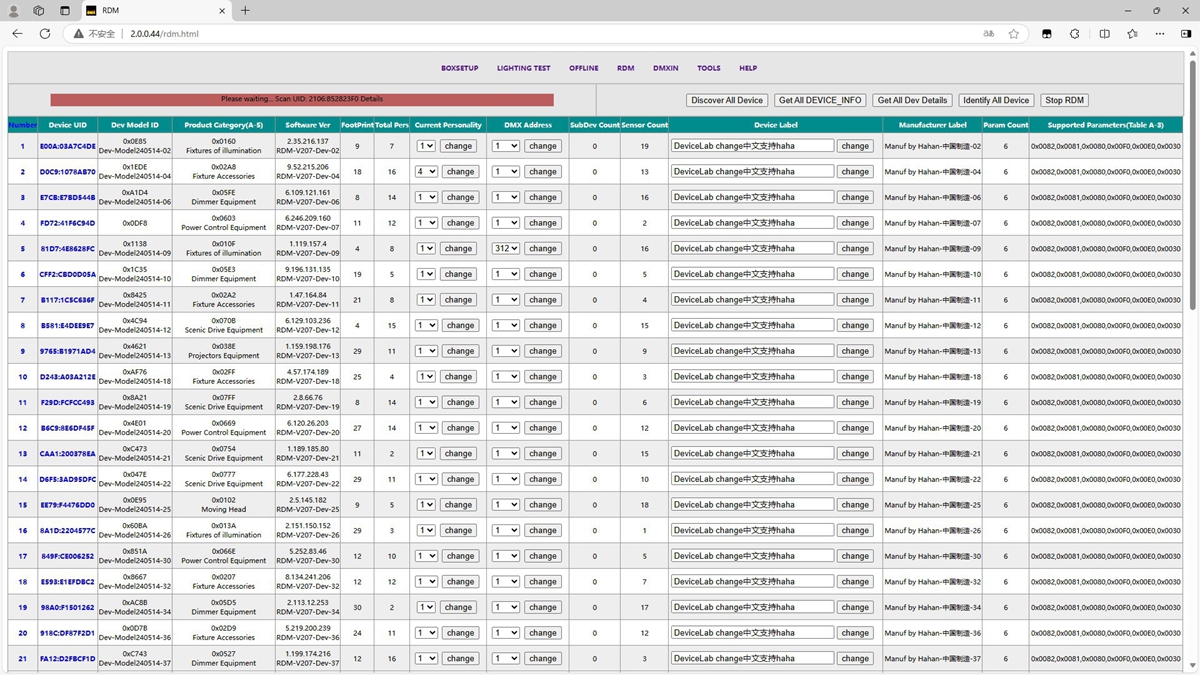
Task: Click the translate page icon in the address bar
Action: pyautogui.click(x=988, y=33)
